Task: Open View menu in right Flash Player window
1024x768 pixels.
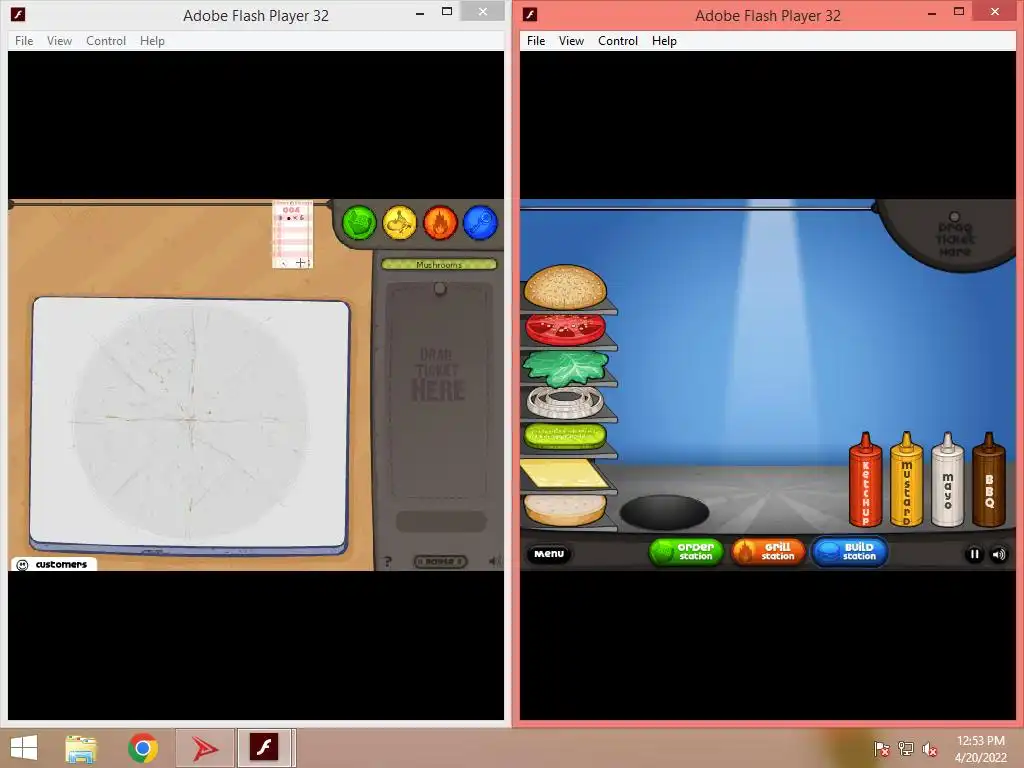Action: pyautogui.click(x=571, y=40)
